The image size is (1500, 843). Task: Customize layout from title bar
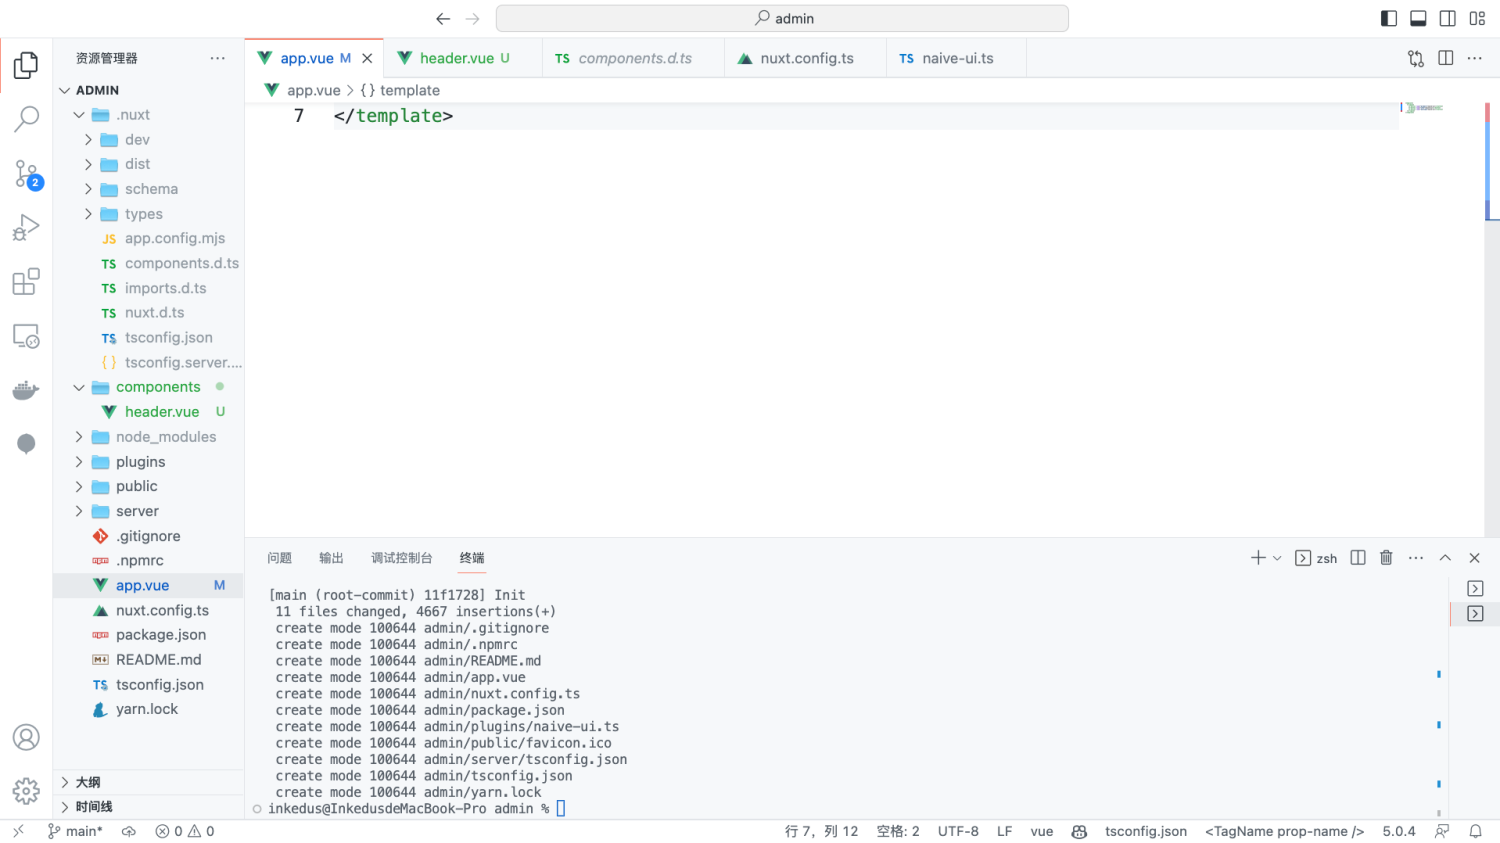(1477, 18)
